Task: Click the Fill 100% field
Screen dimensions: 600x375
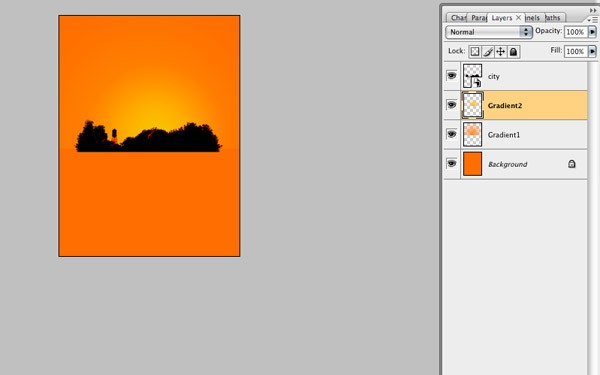Action: click(x=576, y=51)
